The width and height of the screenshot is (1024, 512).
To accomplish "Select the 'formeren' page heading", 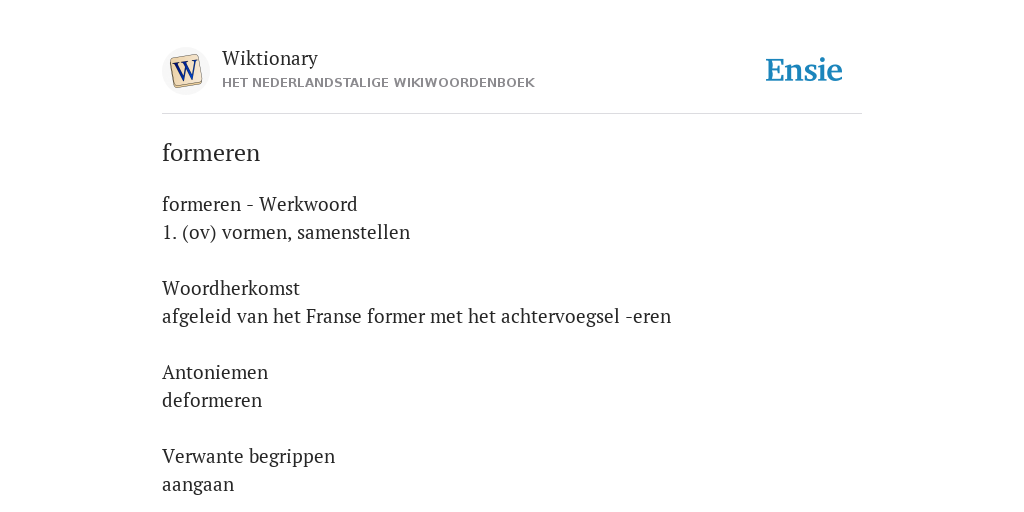I will [x=211, y=153].
